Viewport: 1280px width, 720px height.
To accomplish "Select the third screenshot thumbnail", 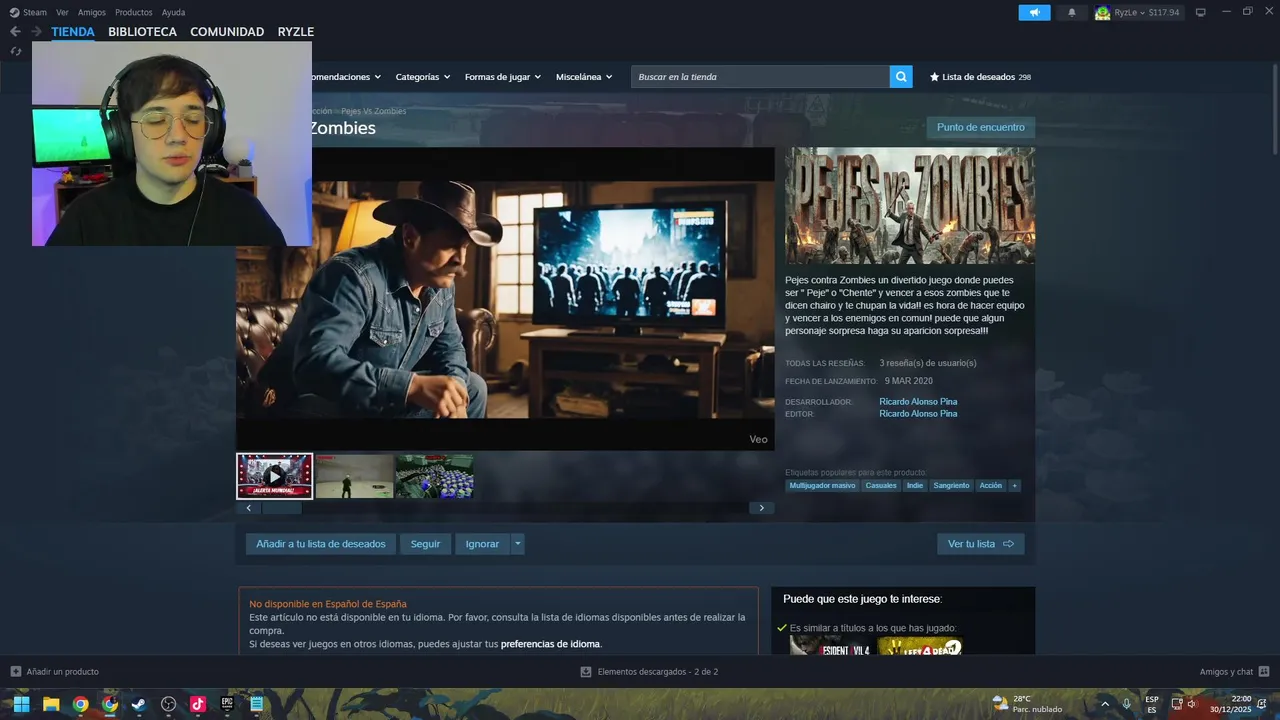I will click(434, 476).
